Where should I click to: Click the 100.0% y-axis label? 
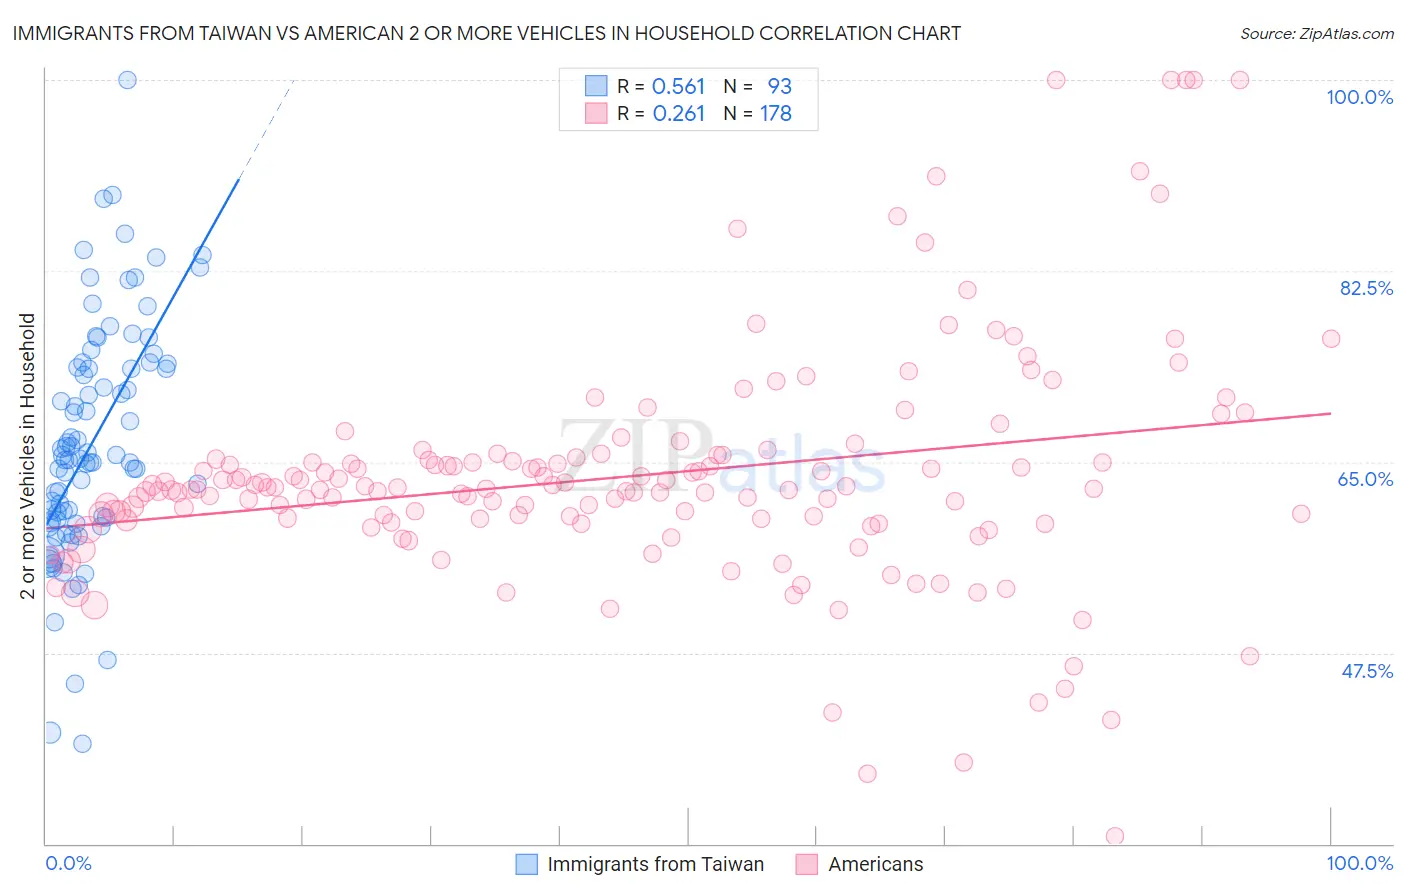pos(1360,97)
